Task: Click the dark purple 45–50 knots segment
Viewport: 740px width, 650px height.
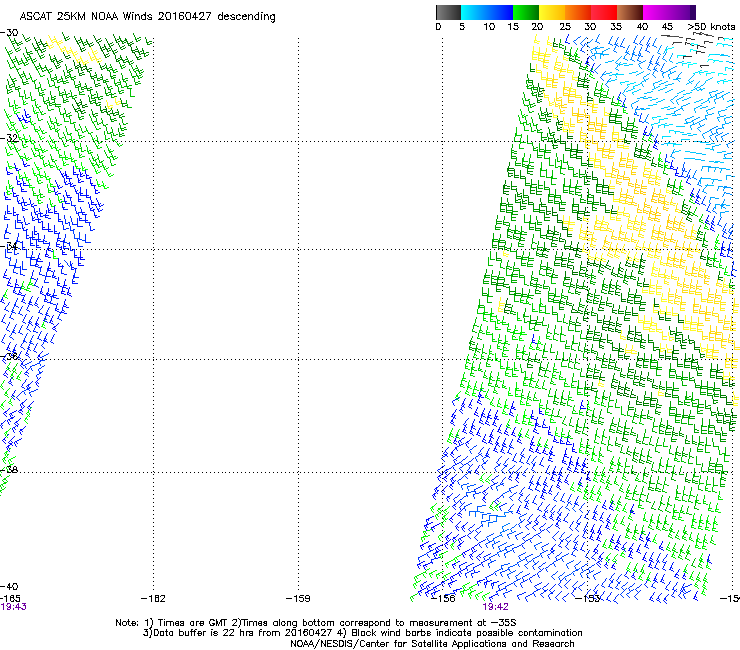Action: pyautogui.click(x=682, y=12)
